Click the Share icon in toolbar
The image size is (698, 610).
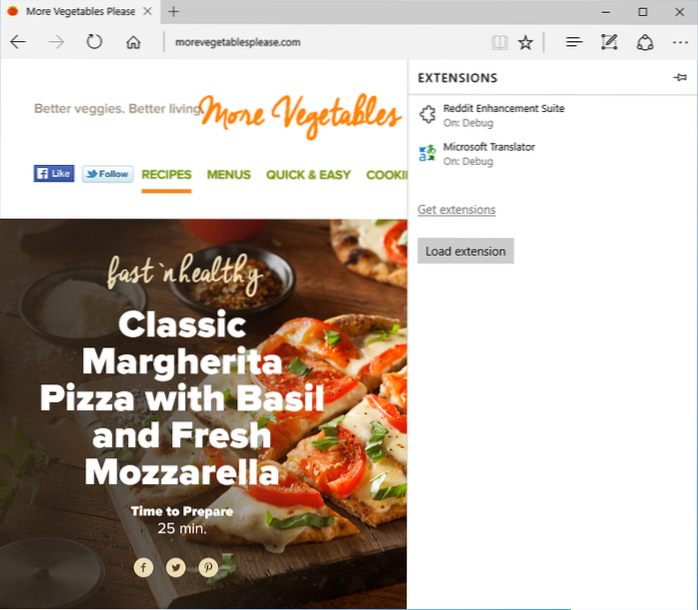(x=645, y=42)
